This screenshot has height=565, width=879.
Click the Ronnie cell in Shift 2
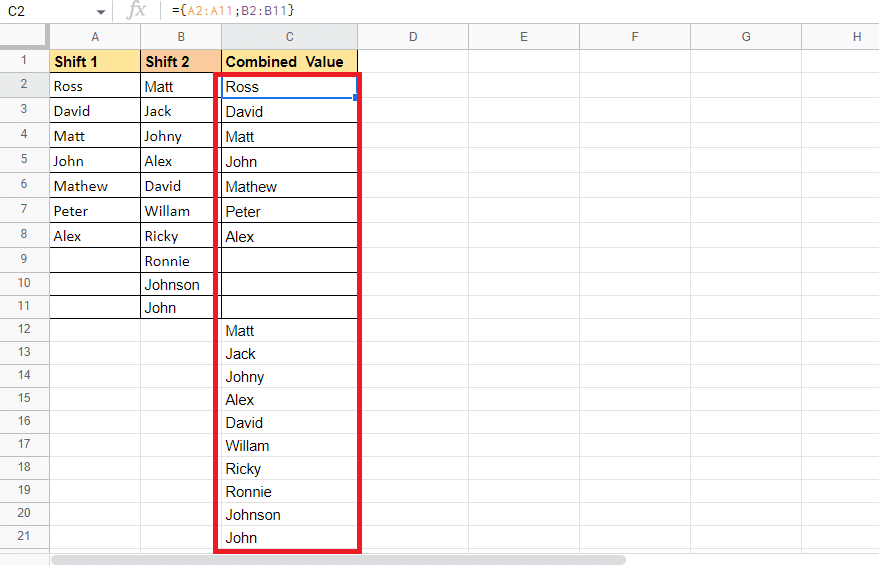(180, 261)
